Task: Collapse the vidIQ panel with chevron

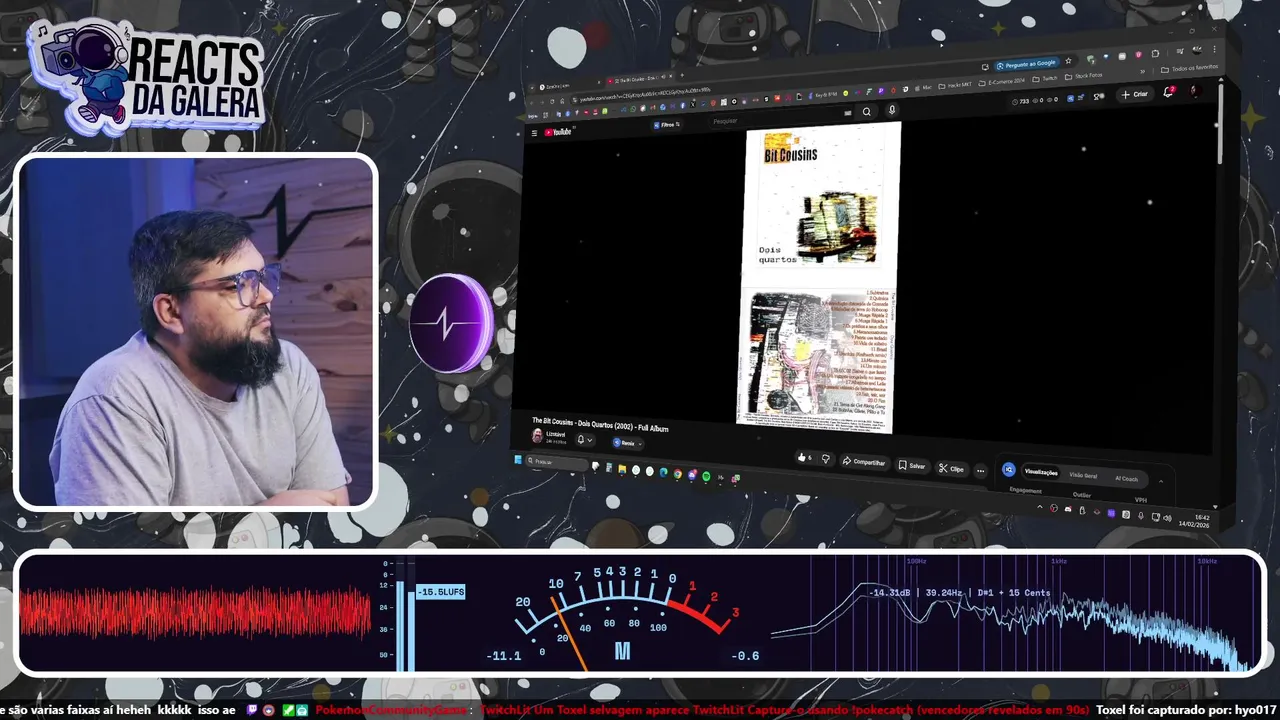Action: pyautogui.click(x=1161, y=481)
